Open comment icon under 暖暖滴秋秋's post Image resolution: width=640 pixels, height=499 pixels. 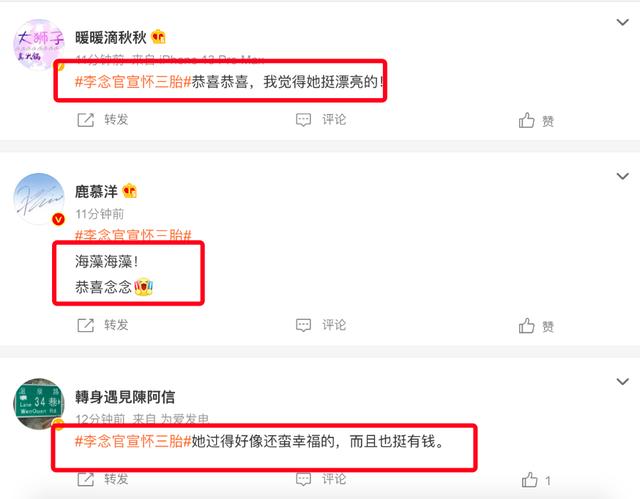pos(303,120)
